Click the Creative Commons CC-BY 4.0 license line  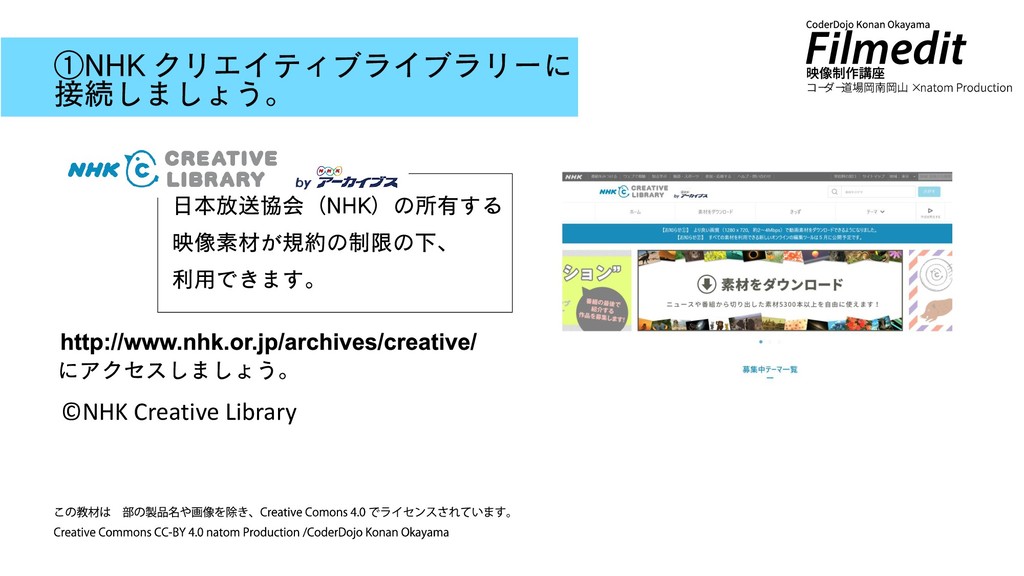(251, 532)
